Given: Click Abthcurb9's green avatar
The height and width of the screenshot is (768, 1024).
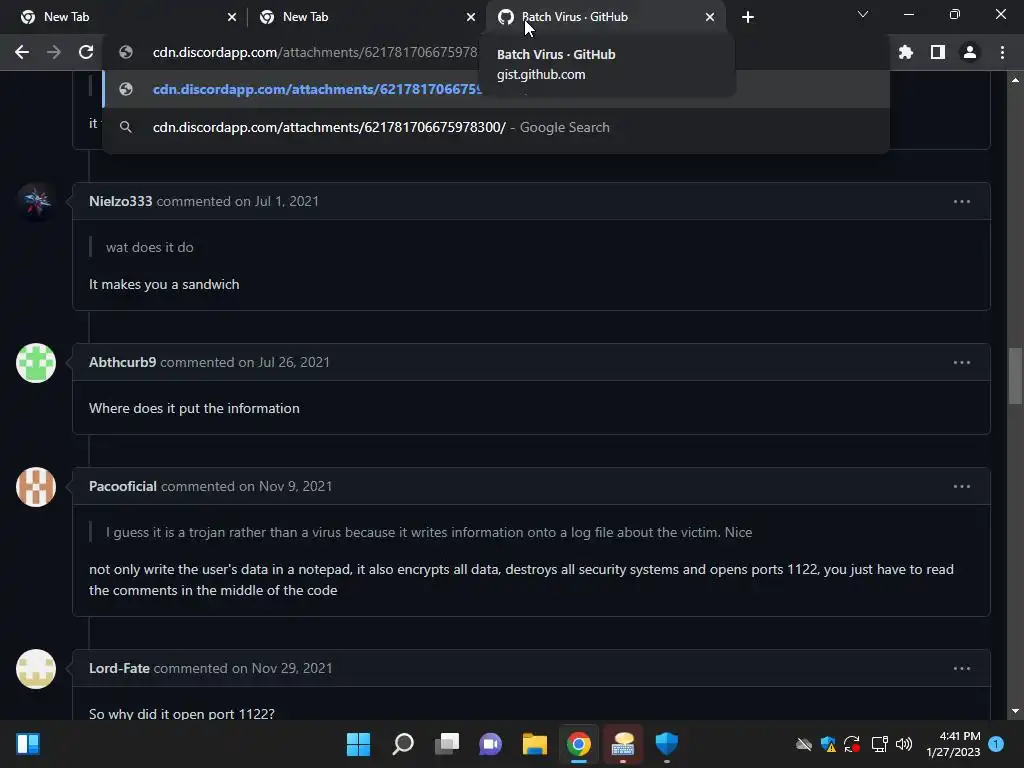Looking at the screenshot, I should click(x=36, y=363).
